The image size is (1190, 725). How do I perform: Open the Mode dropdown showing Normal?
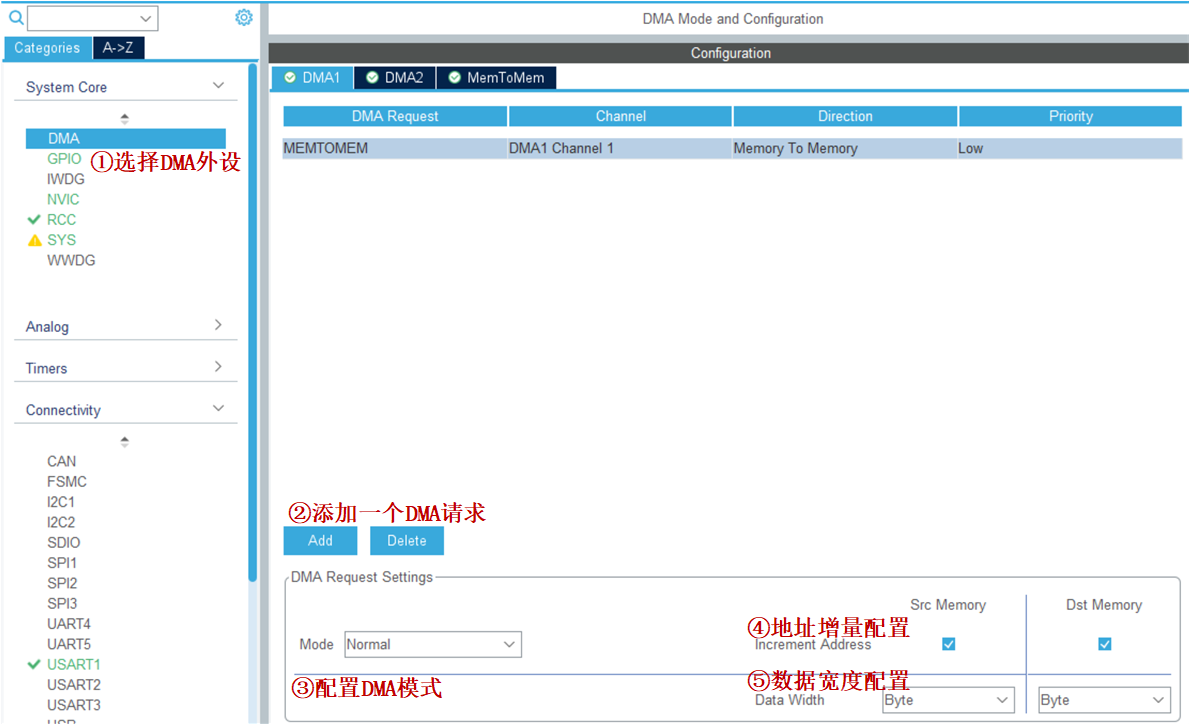433,645
